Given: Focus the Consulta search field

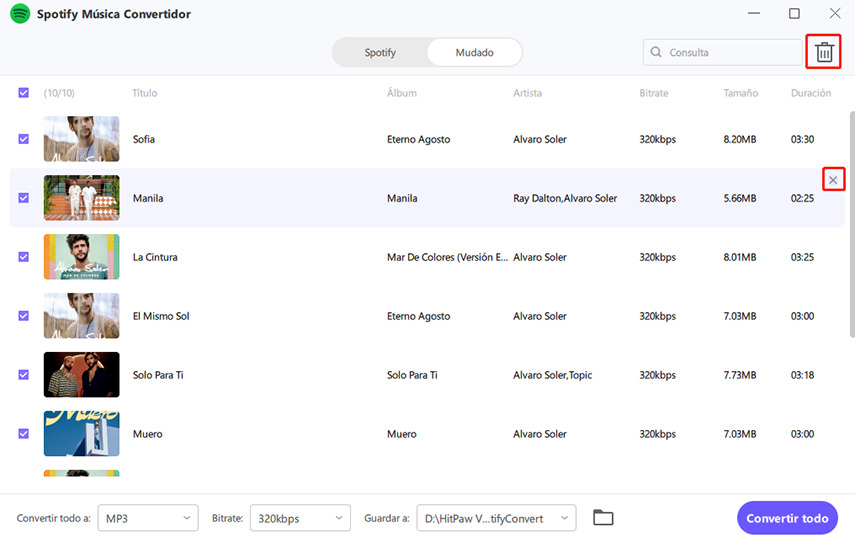Looking at the screenshot, I should (x=722, y=52).
